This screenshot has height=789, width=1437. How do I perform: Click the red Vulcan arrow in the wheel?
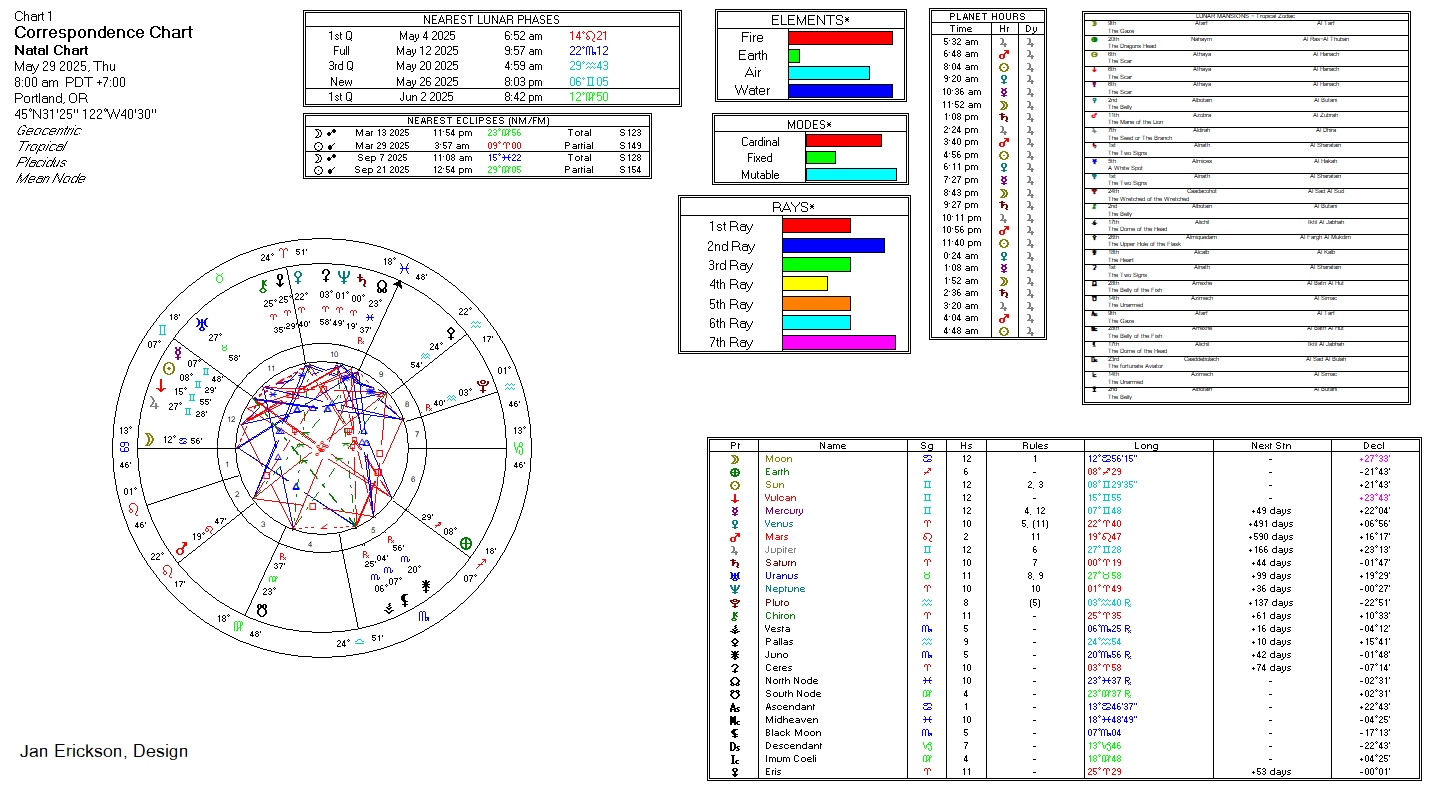click(x=160, y=386)
